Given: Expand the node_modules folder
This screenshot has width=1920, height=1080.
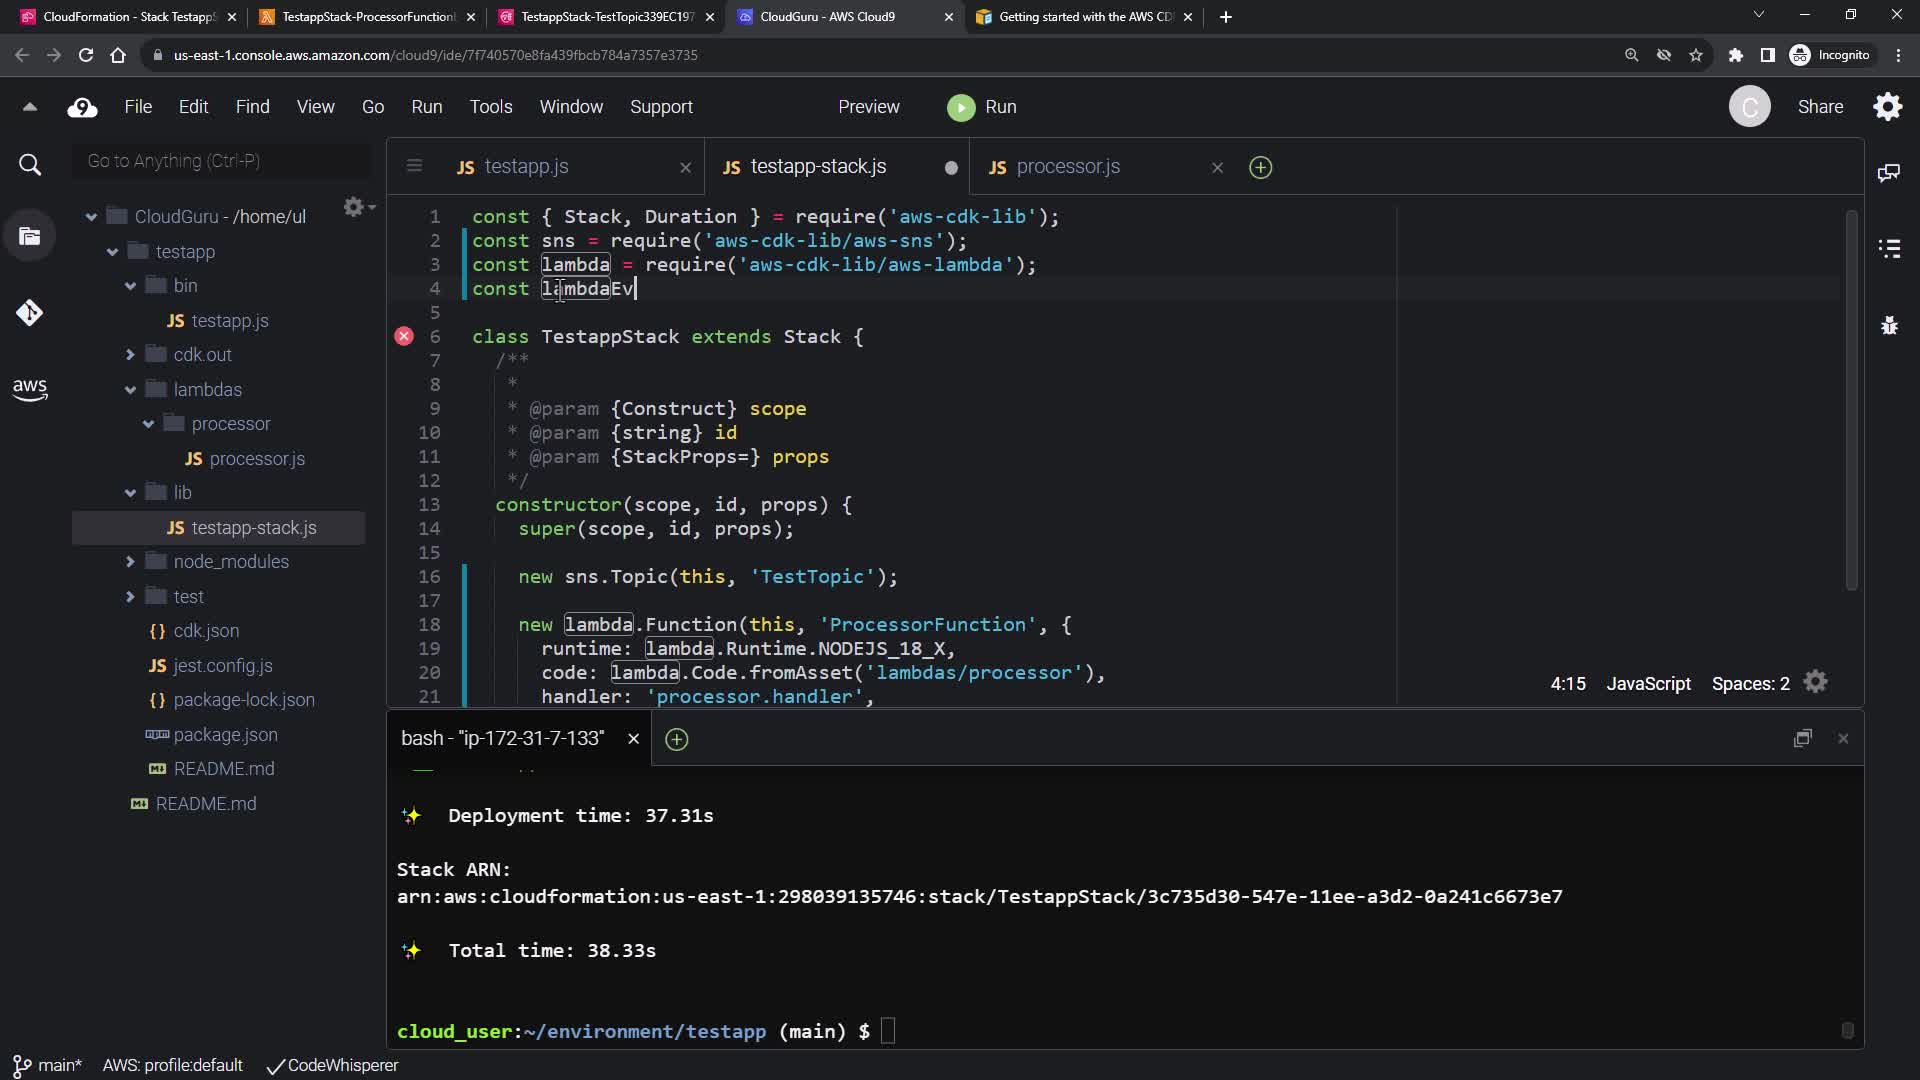Looking at the screenshot, I should point(130,562).
